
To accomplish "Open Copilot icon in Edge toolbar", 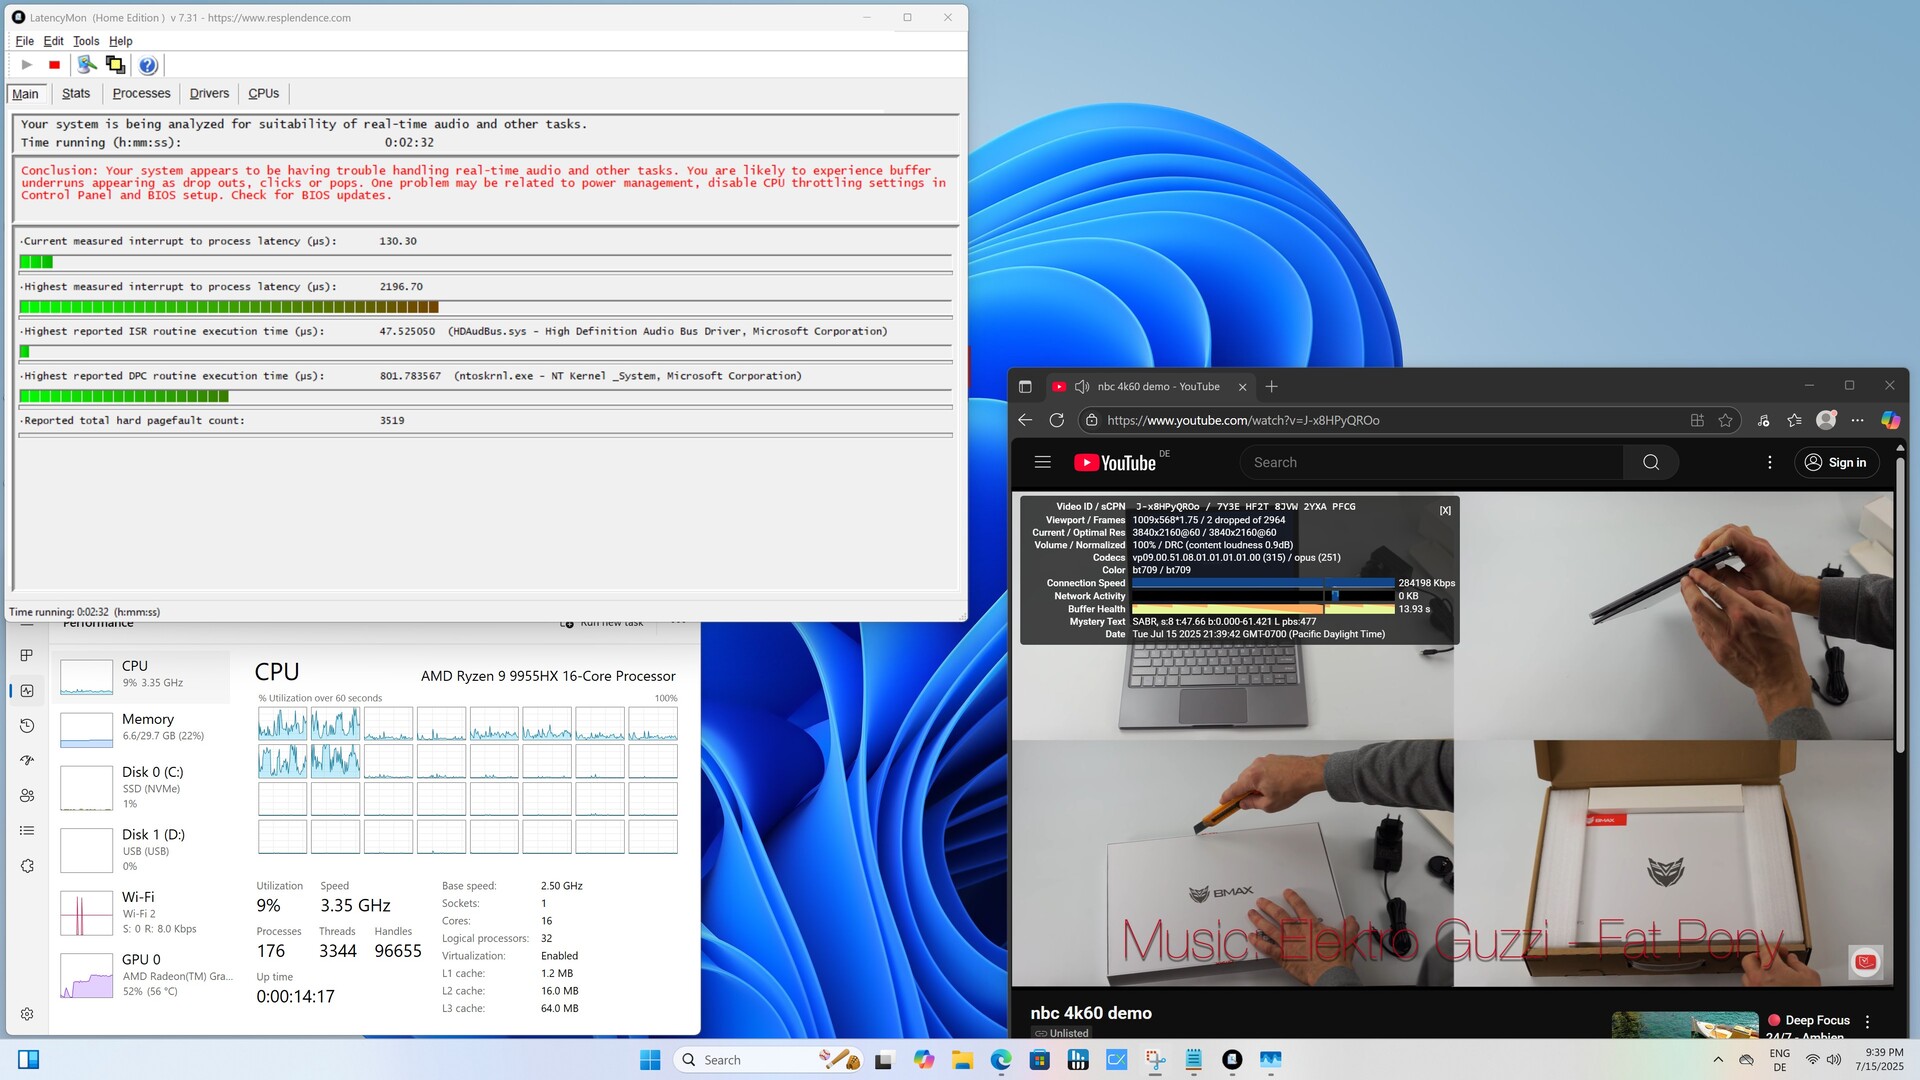I will (1890, 420).
